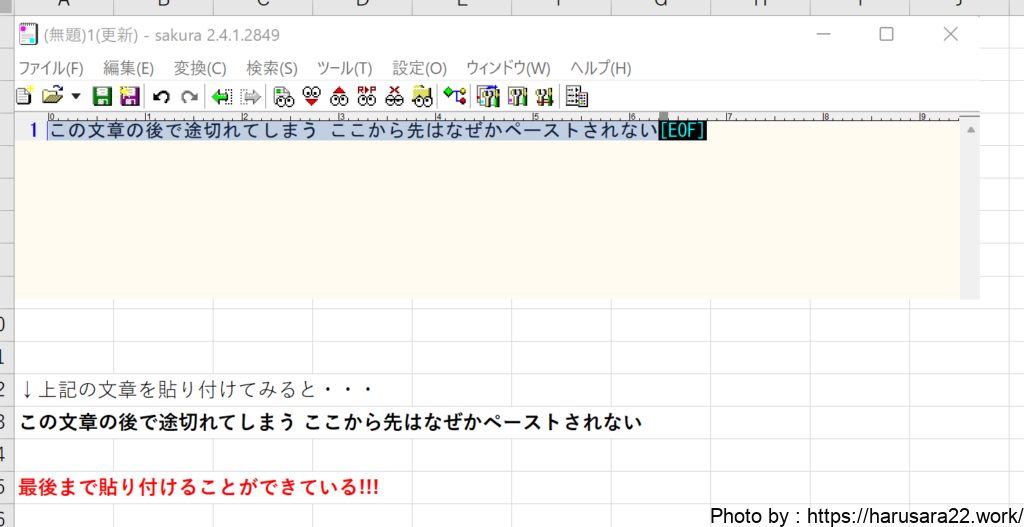Launch Grep with folder binoculars icon
Viewport: 1024px width, 527px height.
(422, 96)
